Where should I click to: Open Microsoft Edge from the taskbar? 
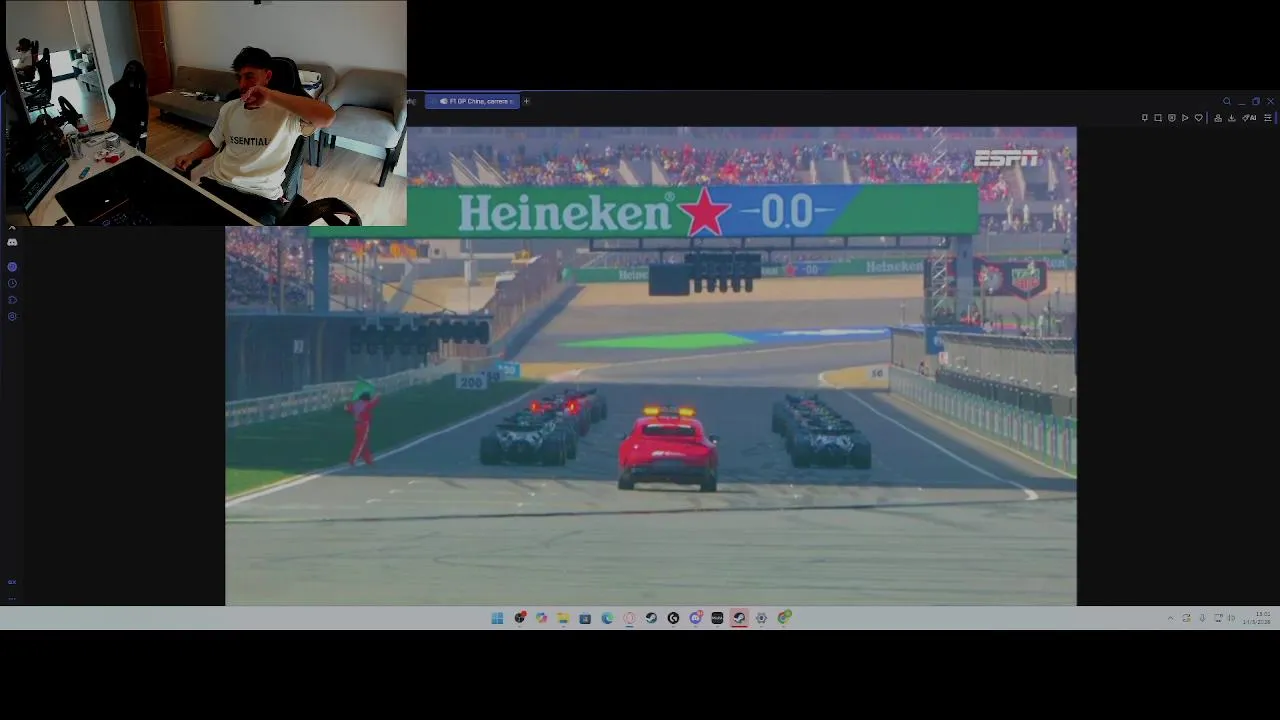(607, 618)
